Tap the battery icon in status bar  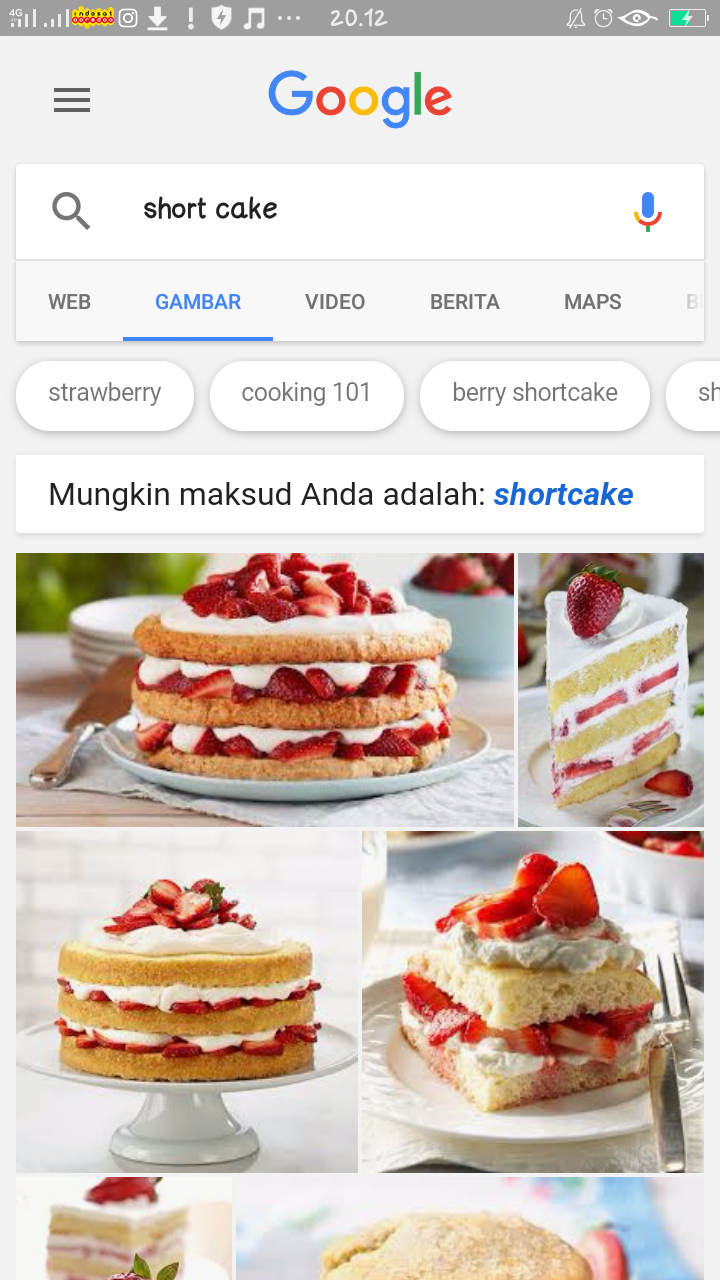(688, 18)
